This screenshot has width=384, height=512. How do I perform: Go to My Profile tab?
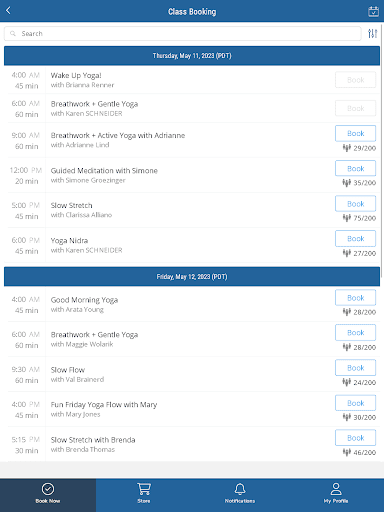coord(336,493)
